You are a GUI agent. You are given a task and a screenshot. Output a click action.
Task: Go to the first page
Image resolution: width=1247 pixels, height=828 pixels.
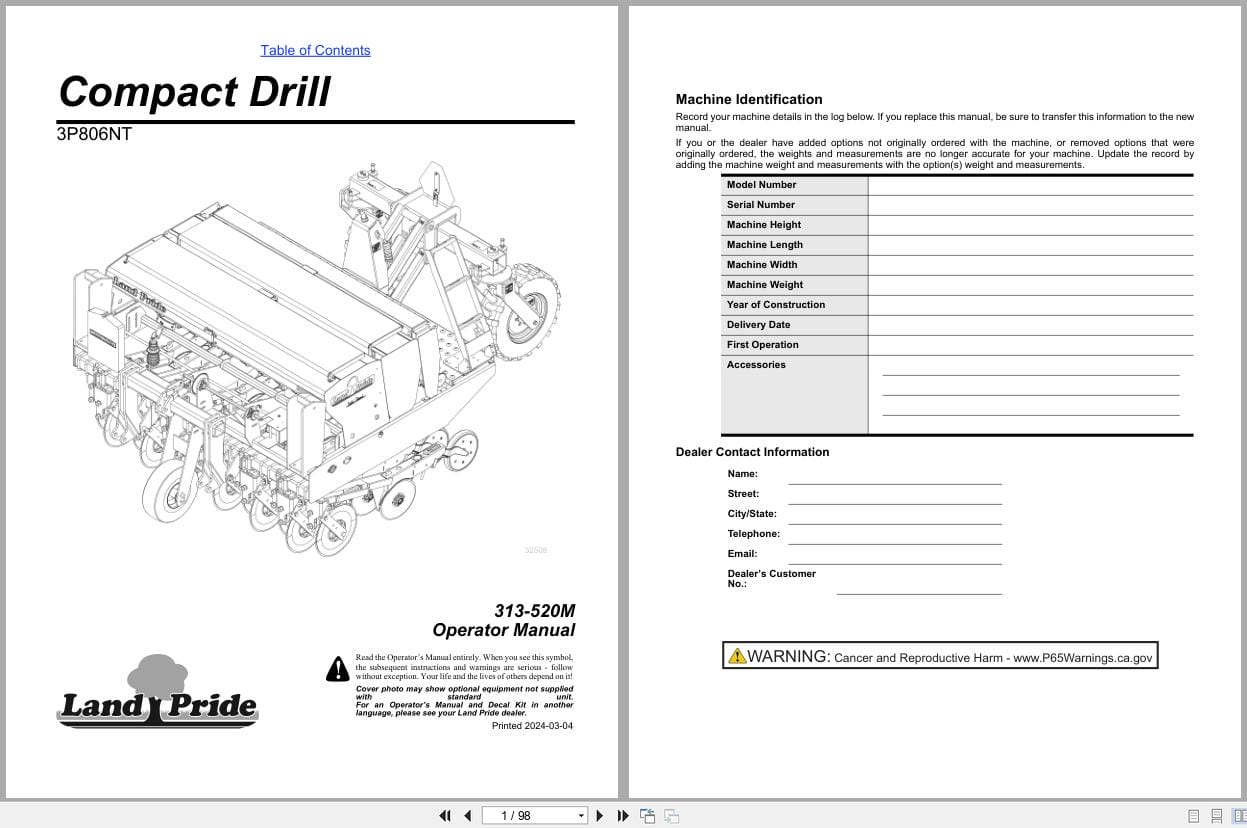[445, 816]
